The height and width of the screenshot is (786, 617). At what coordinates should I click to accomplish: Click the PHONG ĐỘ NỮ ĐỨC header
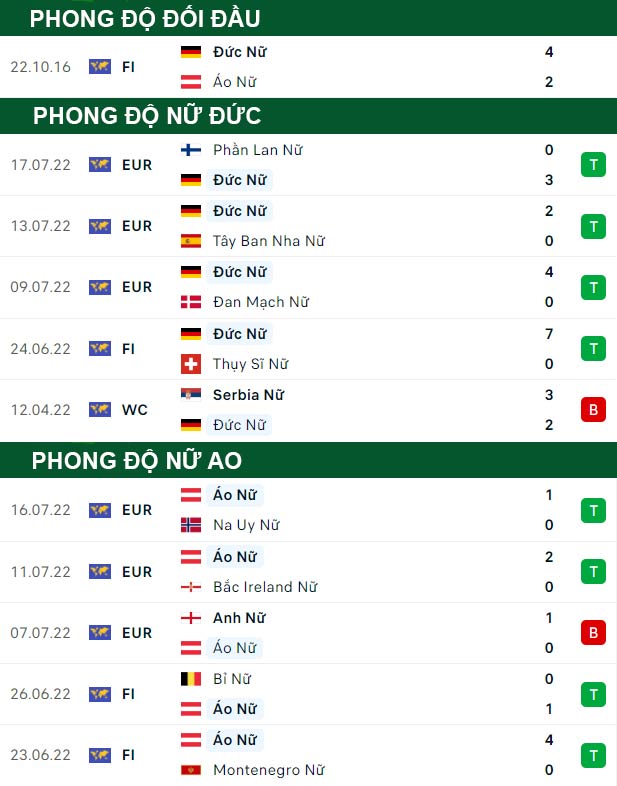point(147,116)
